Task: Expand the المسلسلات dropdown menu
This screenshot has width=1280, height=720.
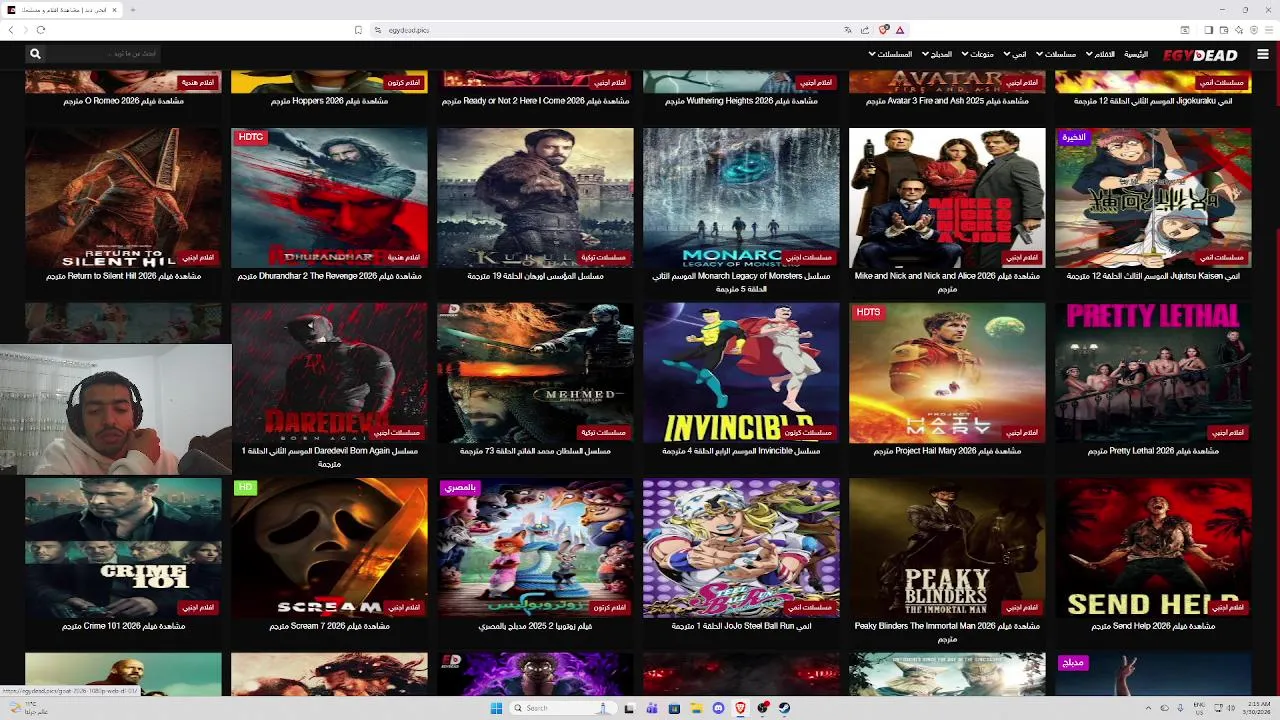Action: pyautogui.click(x=890, y=54)
